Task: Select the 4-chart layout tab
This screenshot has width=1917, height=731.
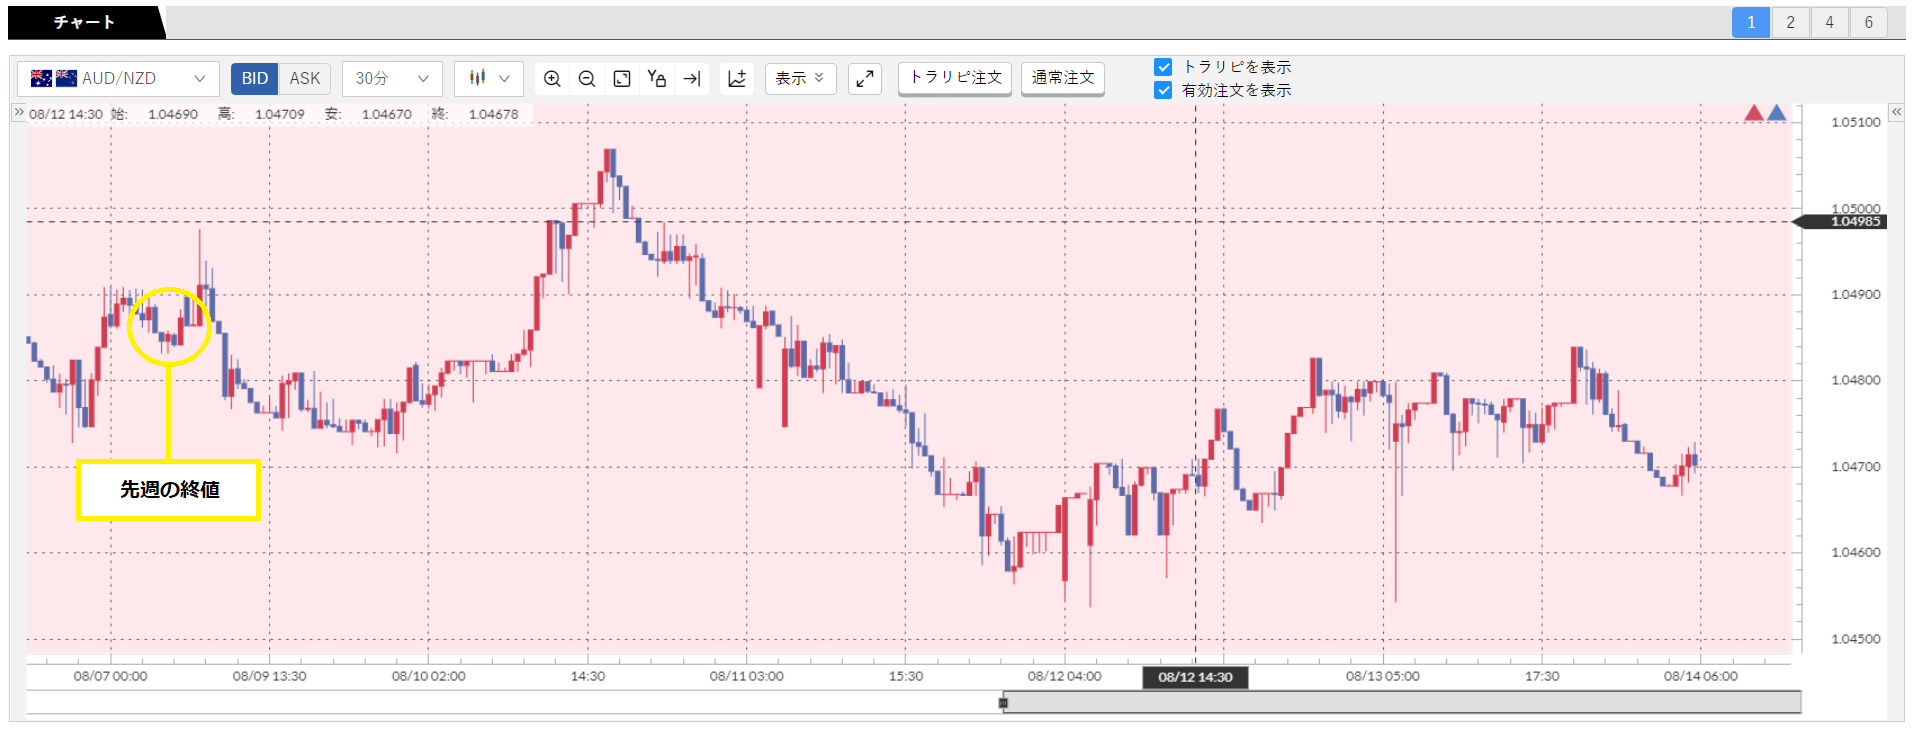Action: tap(1829, 22)
